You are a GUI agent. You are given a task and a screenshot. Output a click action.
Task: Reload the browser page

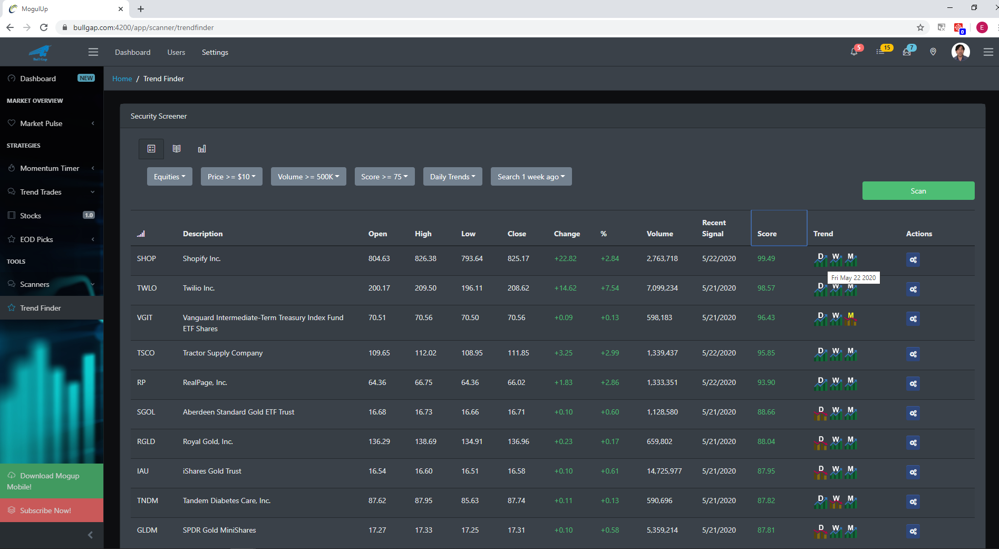point(43,27)
